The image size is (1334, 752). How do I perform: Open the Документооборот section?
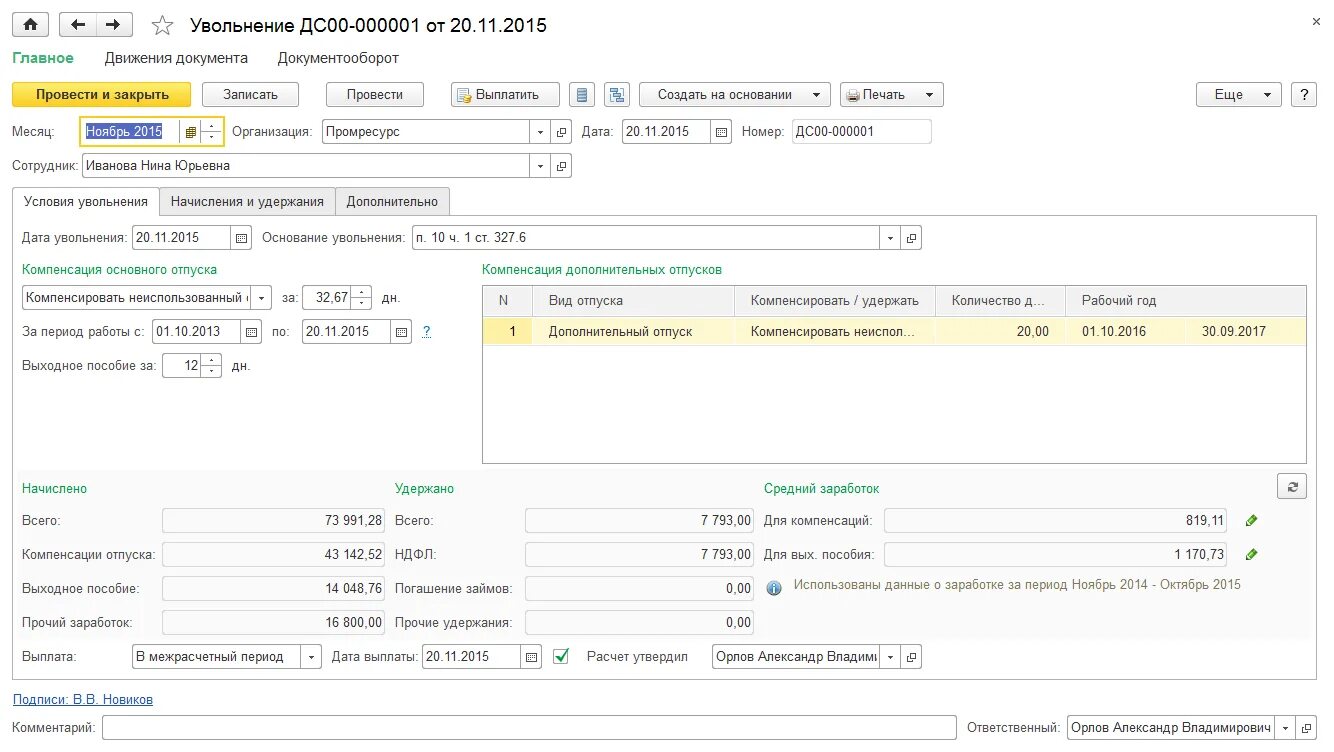338,58
